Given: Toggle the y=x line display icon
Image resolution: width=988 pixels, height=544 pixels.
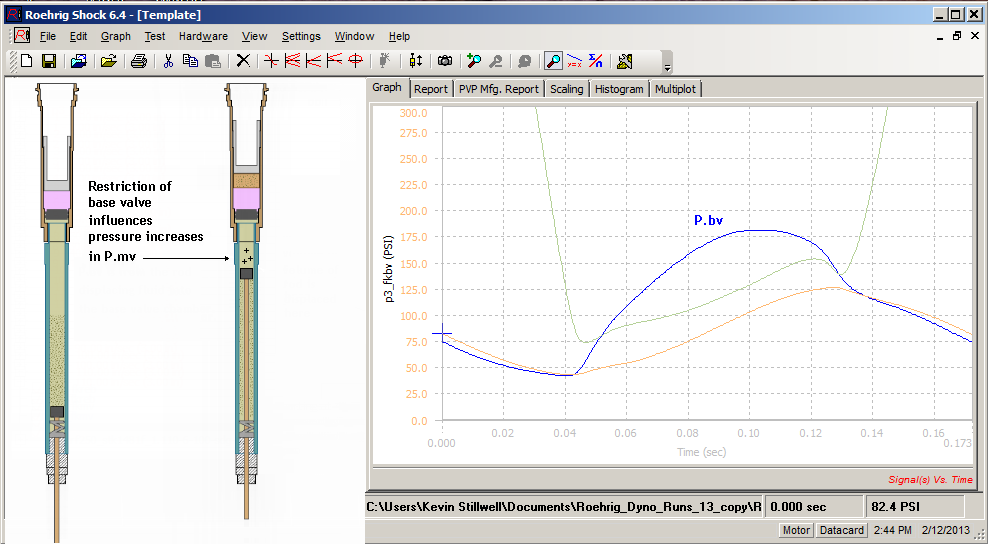Looking at the screenshot, I should (574, 61).
